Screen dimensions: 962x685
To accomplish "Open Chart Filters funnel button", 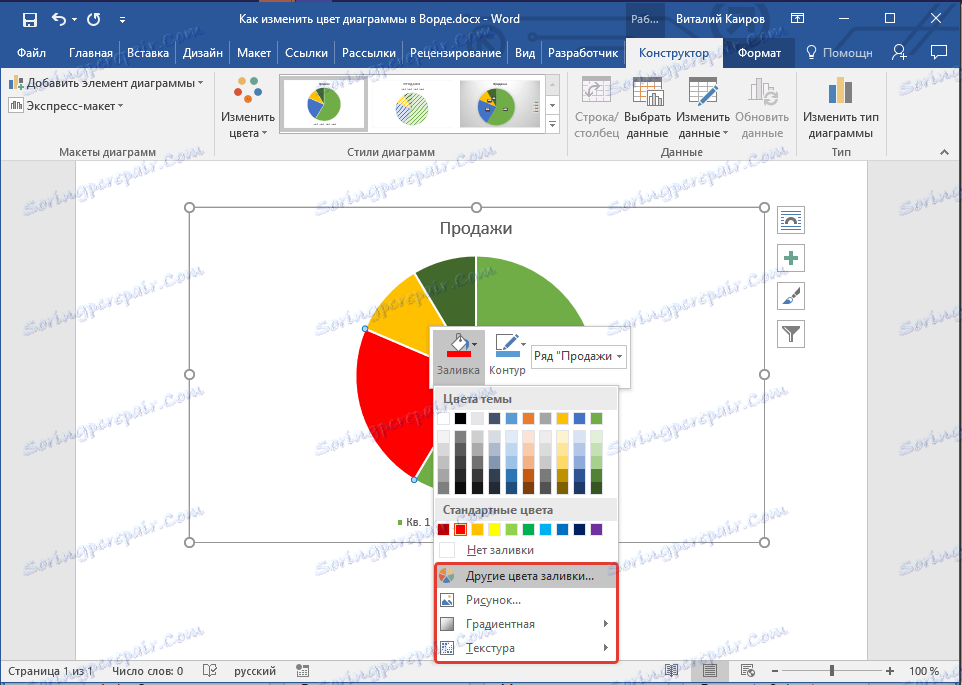I will click(791, 334).
